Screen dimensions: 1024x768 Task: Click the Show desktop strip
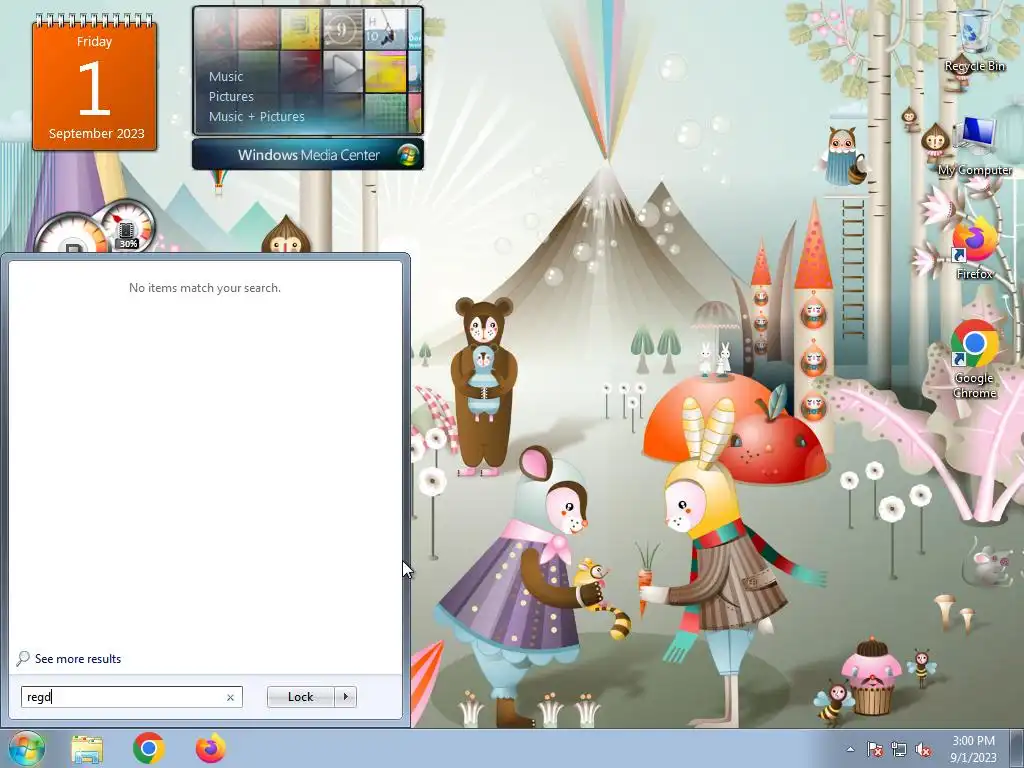[x=1017, y=748]
